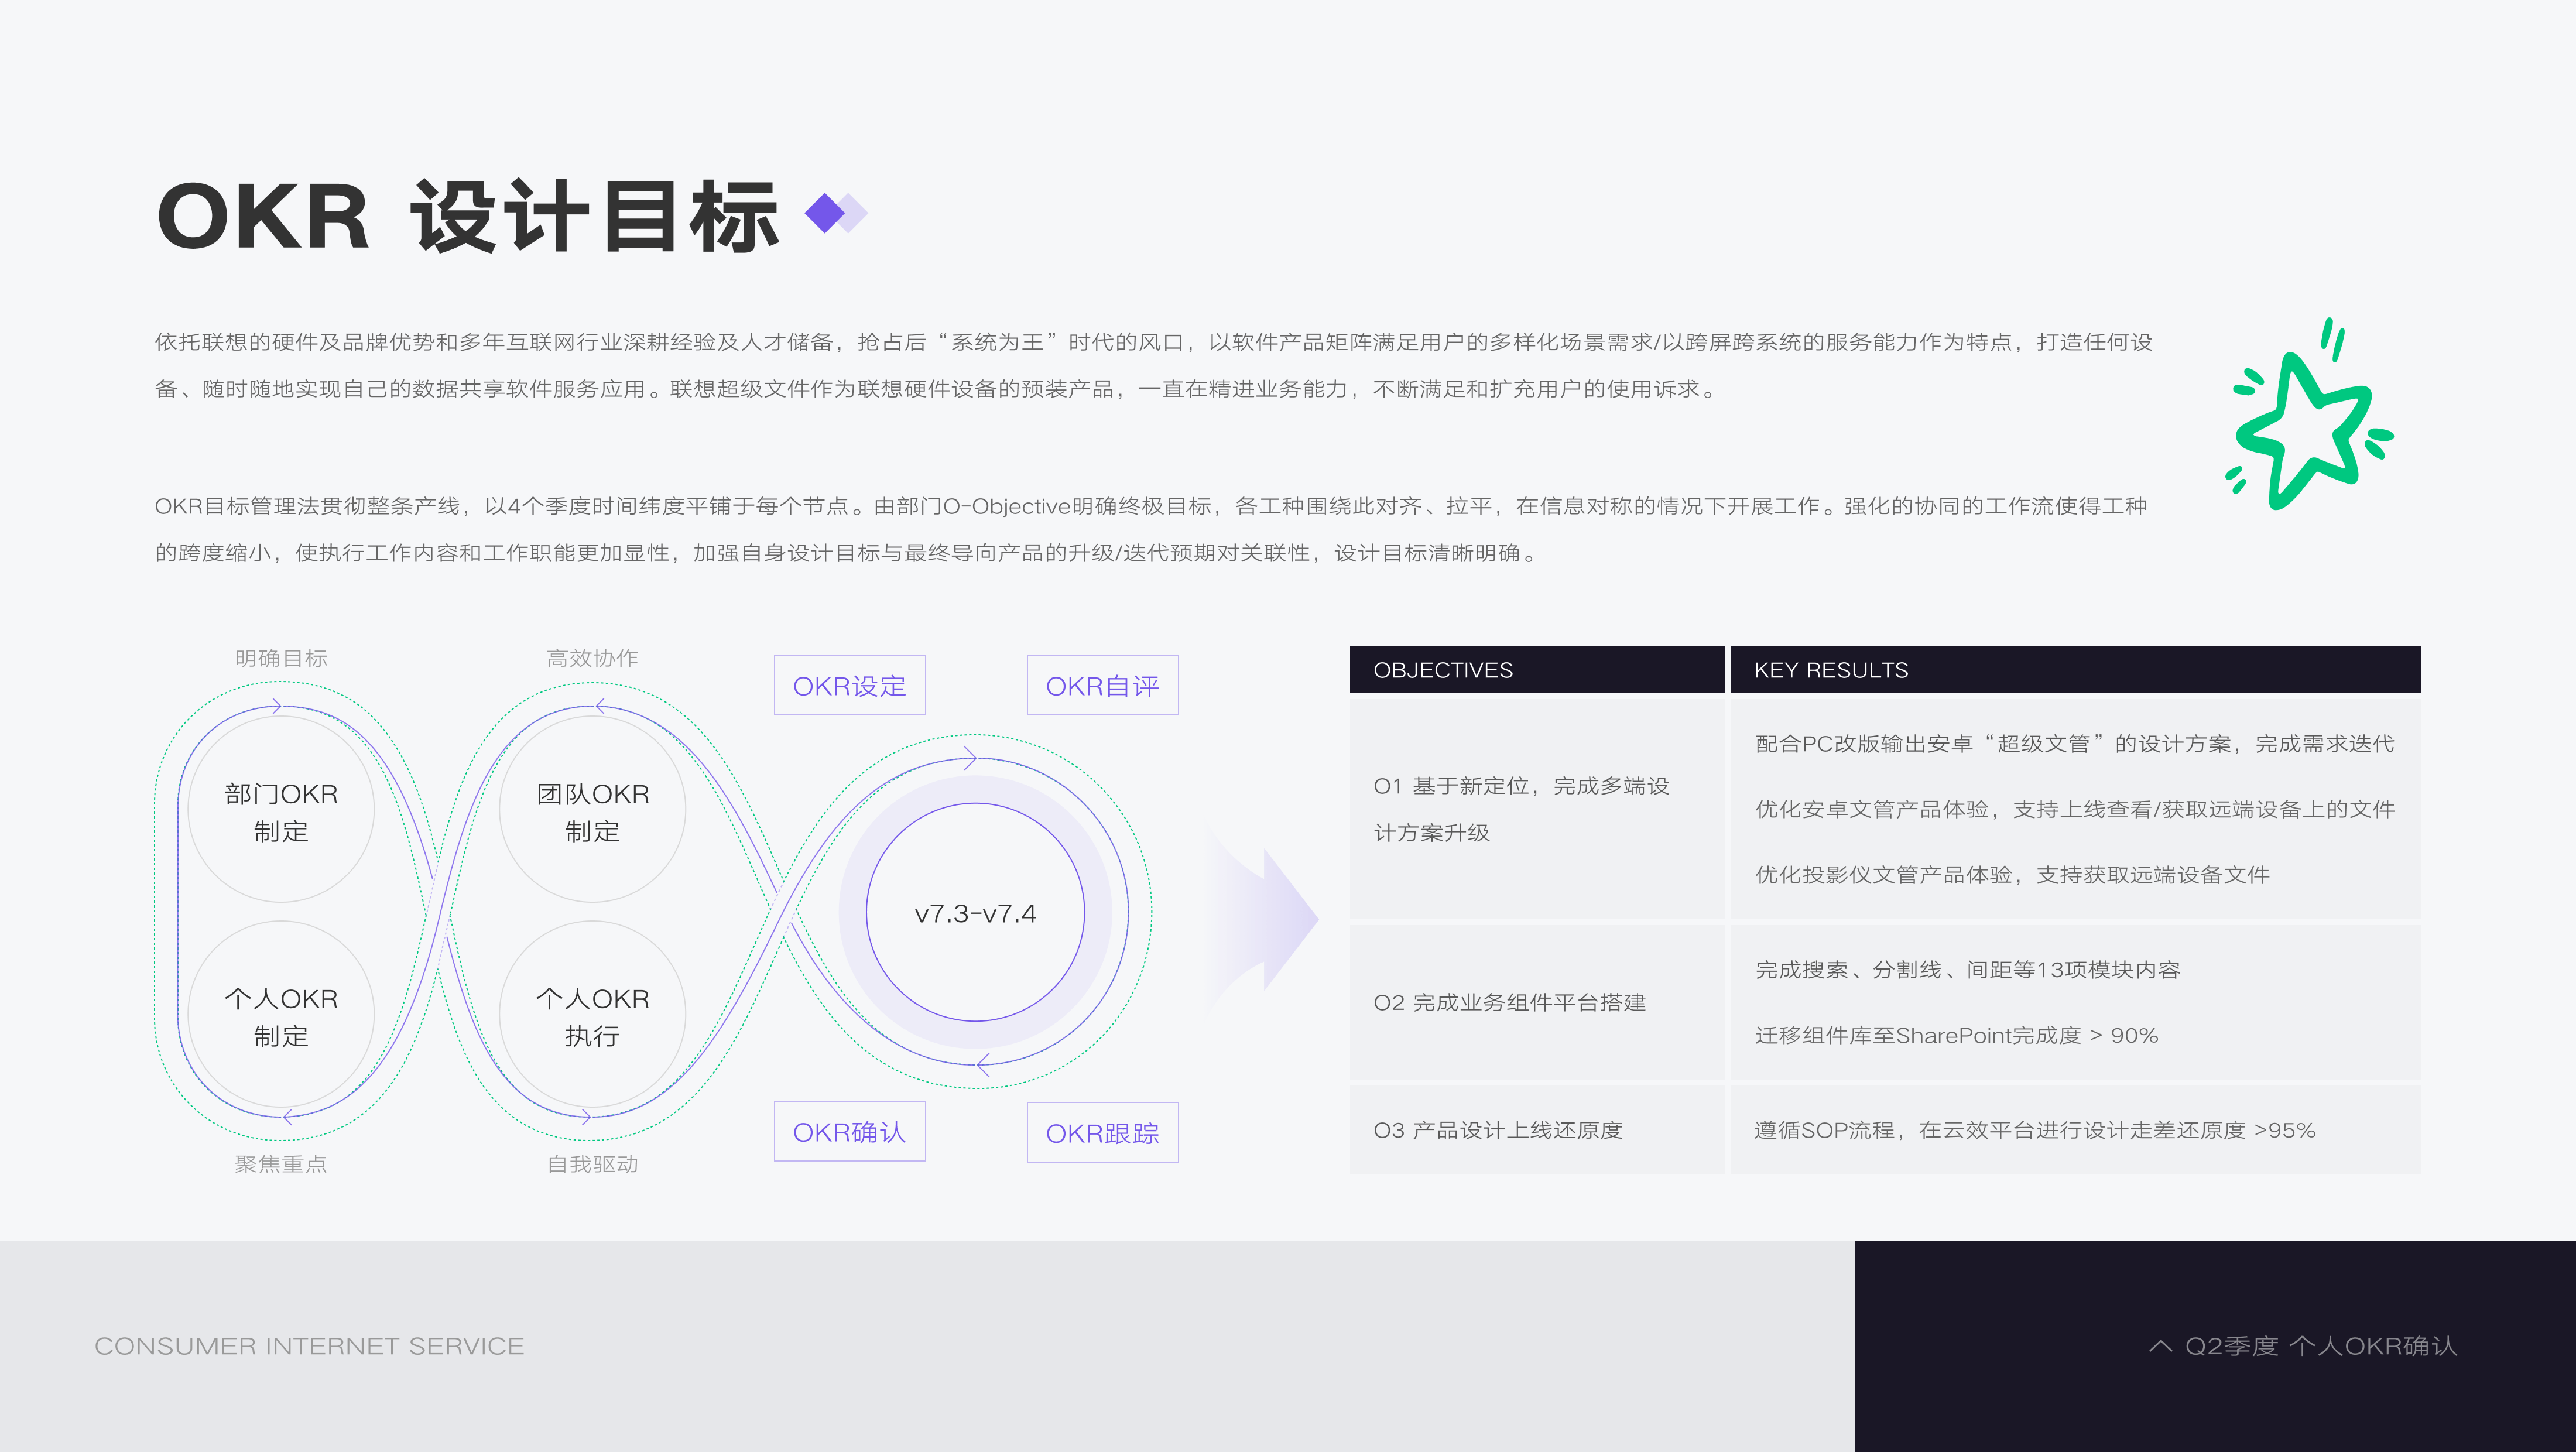Image resolution: width=2576 pixels, height=1452 pixels.
Task: Click the v7.3-v7.4 version circle
Action: click(x=975, y=912)
